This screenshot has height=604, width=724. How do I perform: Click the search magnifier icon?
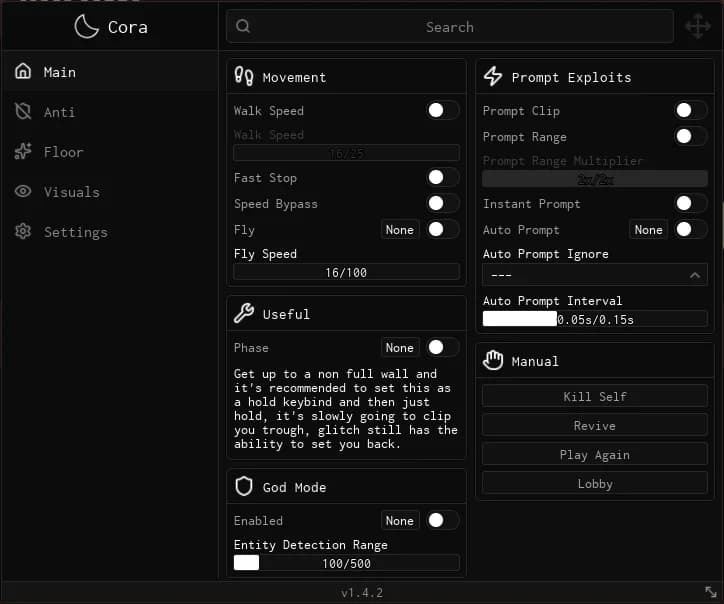(x=243, y=26)
